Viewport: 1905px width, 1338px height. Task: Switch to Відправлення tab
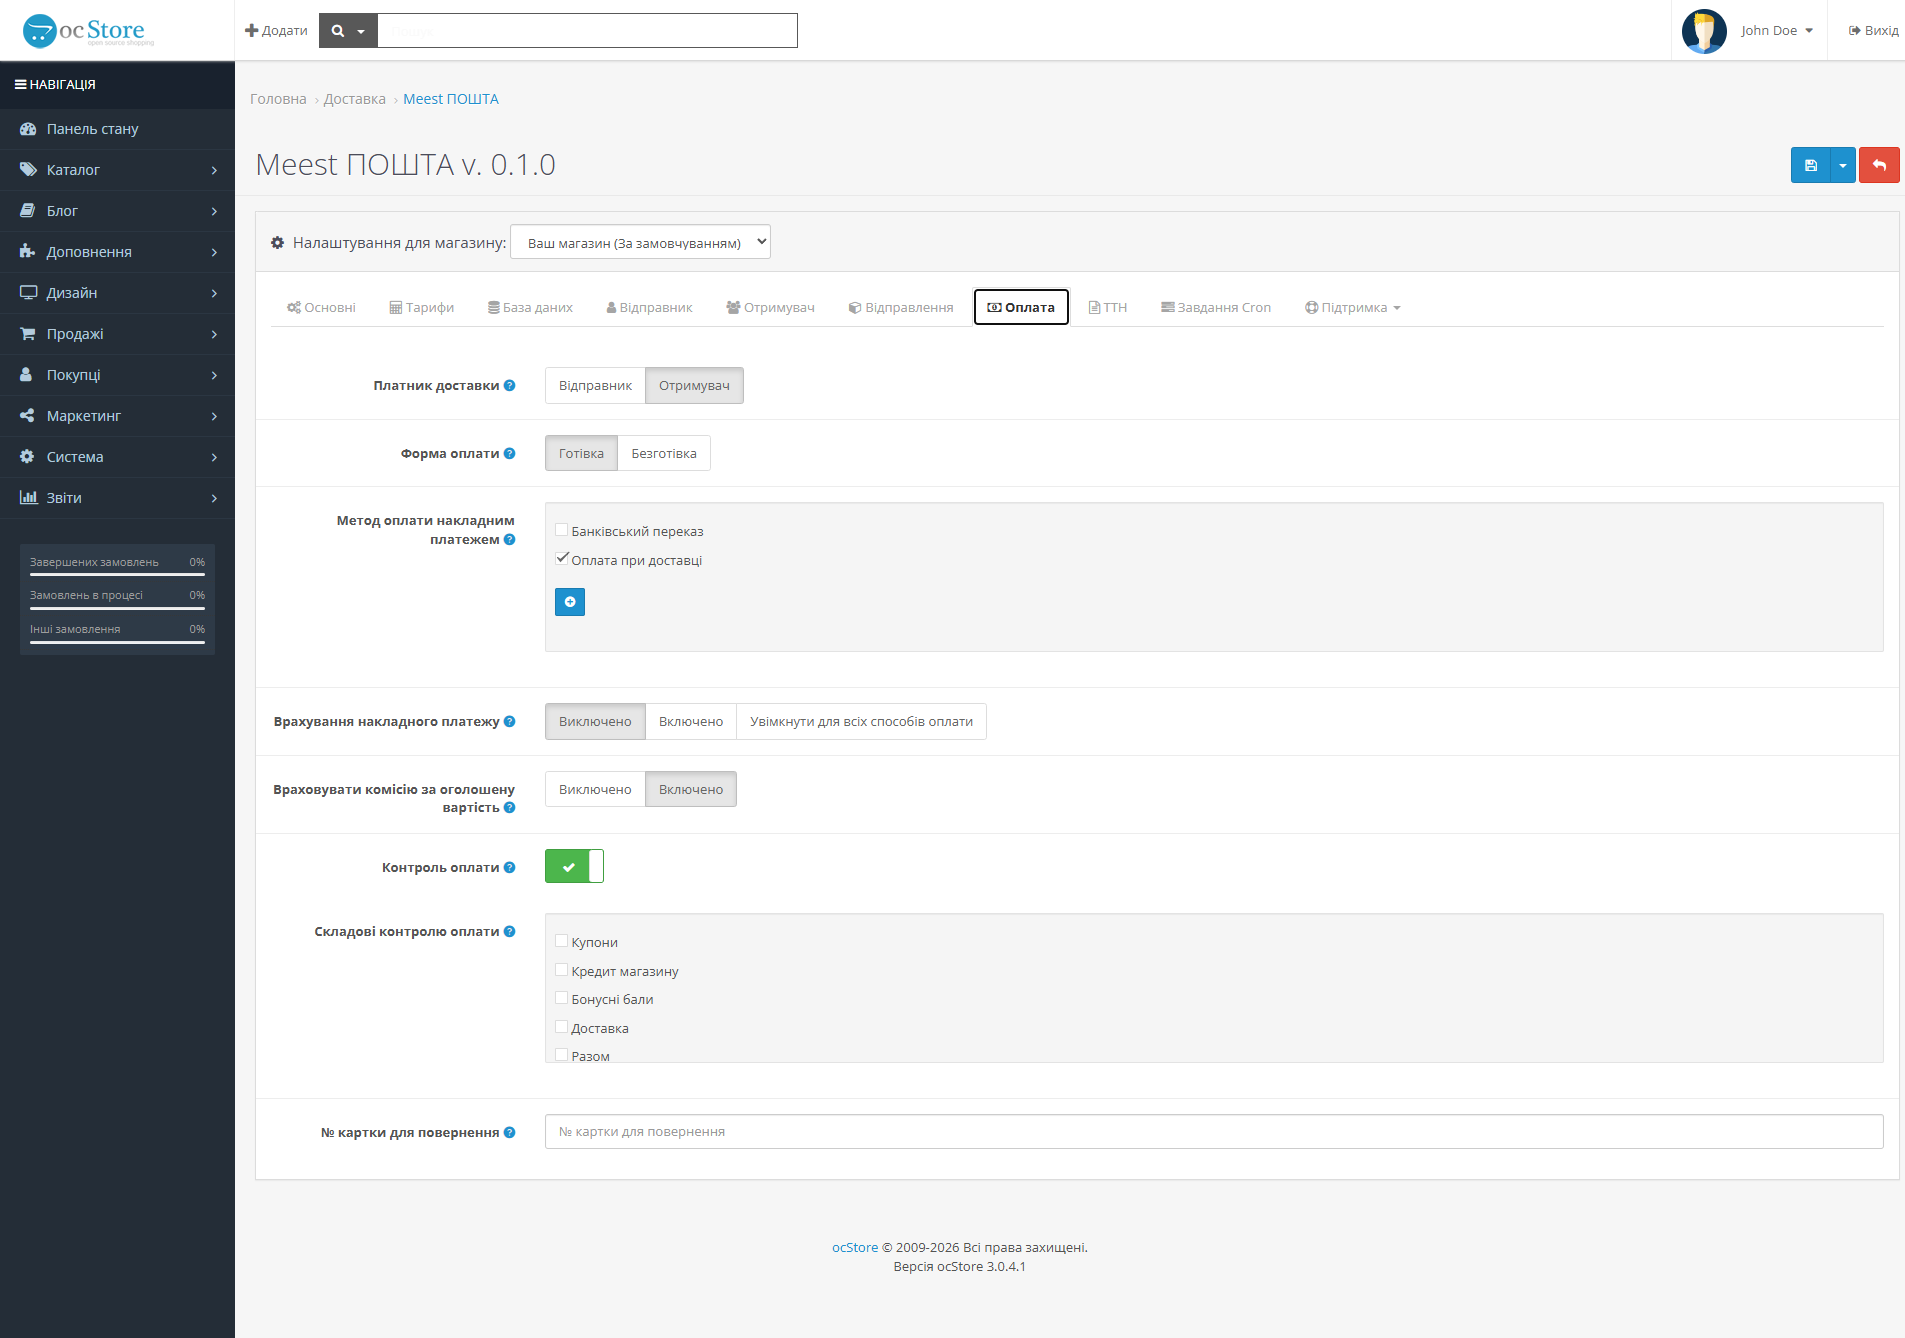coord(901,307)
